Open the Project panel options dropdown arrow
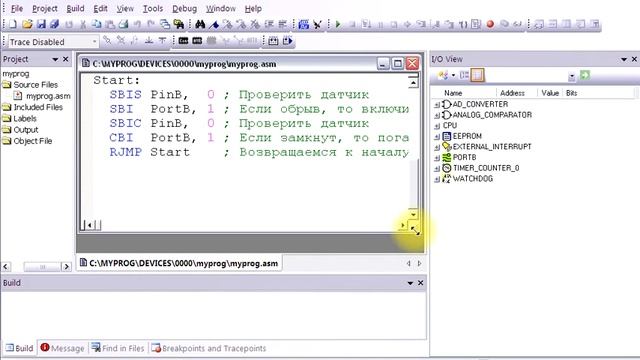This screenshot has height=360, width=640. (55, 60)
